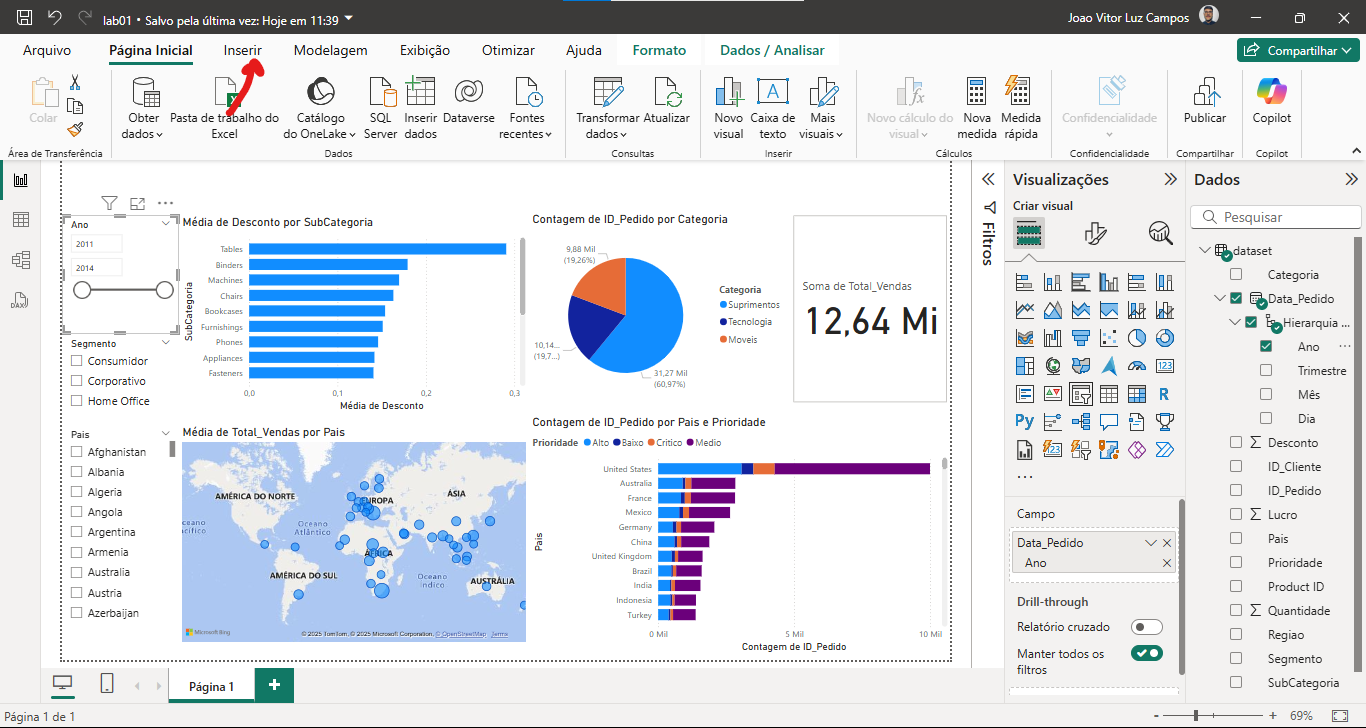The height and width of the screenshot is (728, 1366).
Task: Select the gauge visual type
Action: [x=1137, y=366]
